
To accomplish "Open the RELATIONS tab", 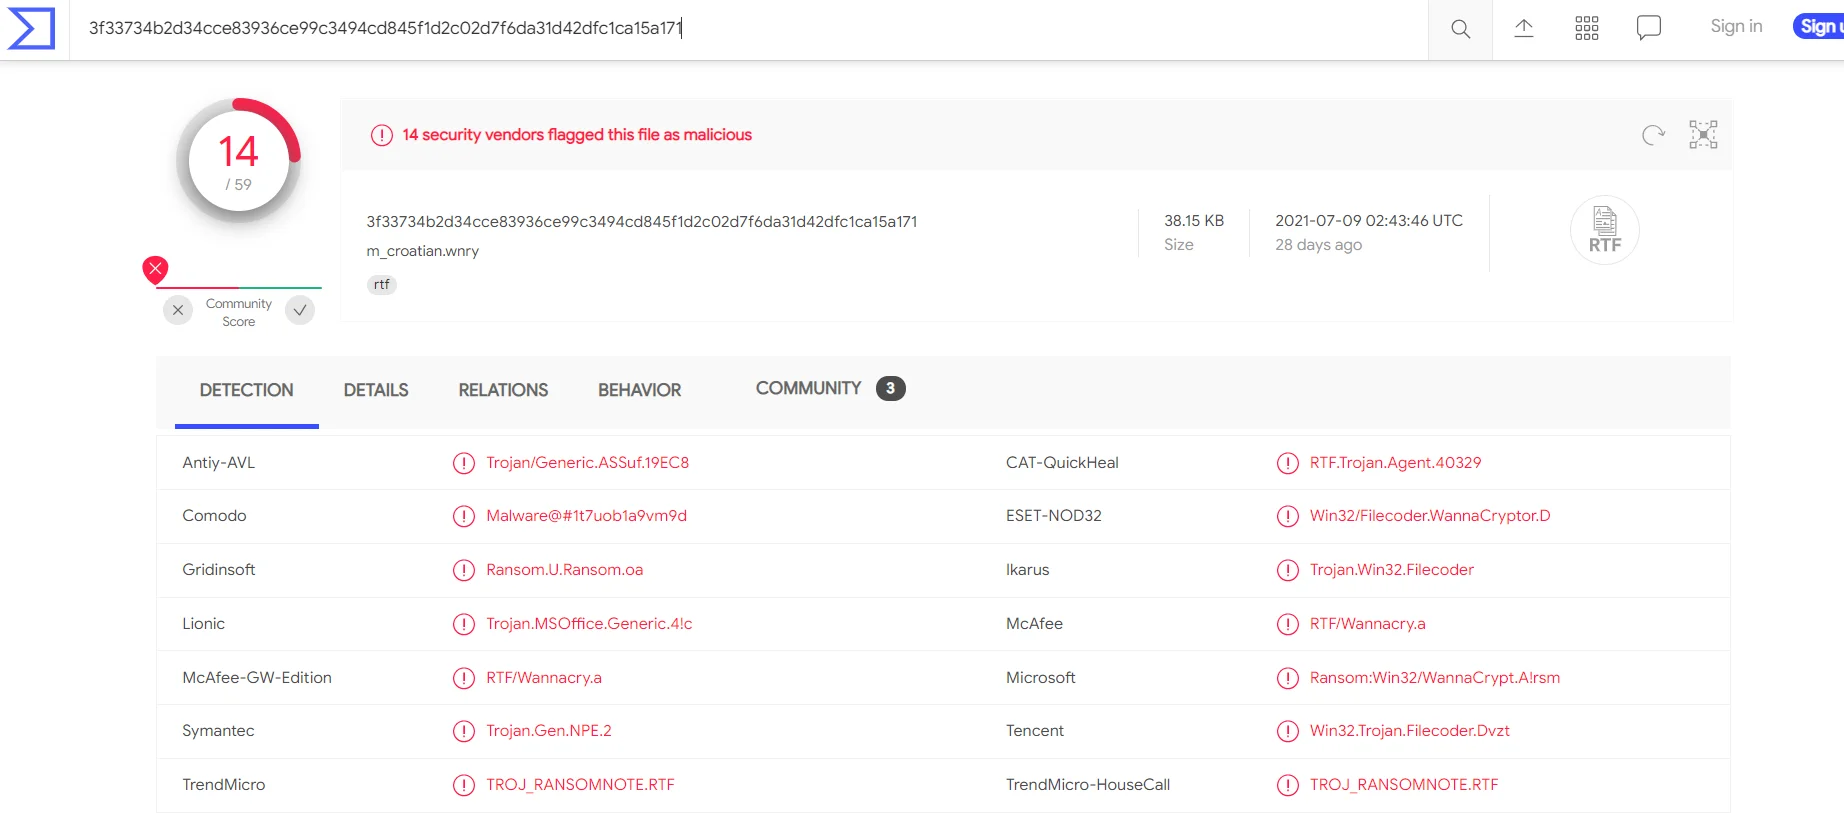I will pos(503,390).
